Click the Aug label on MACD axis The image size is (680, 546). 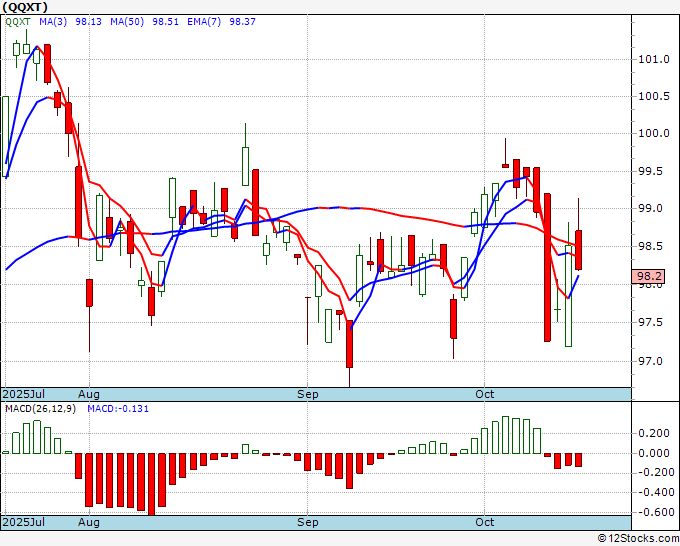coord(89,522)
